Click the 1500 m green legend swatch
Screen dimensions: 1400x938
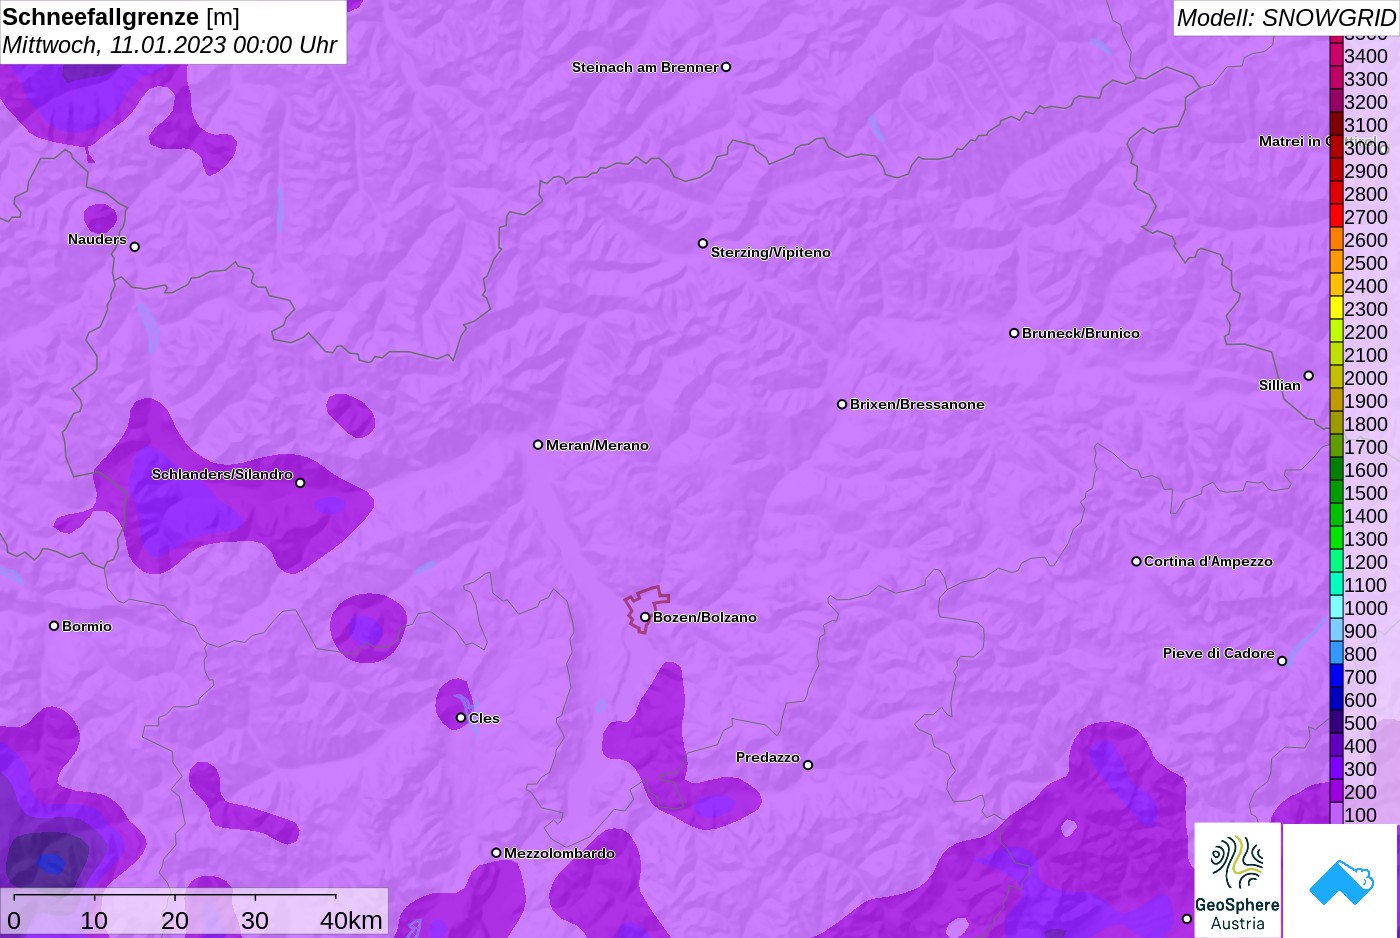click(1336, 492)
